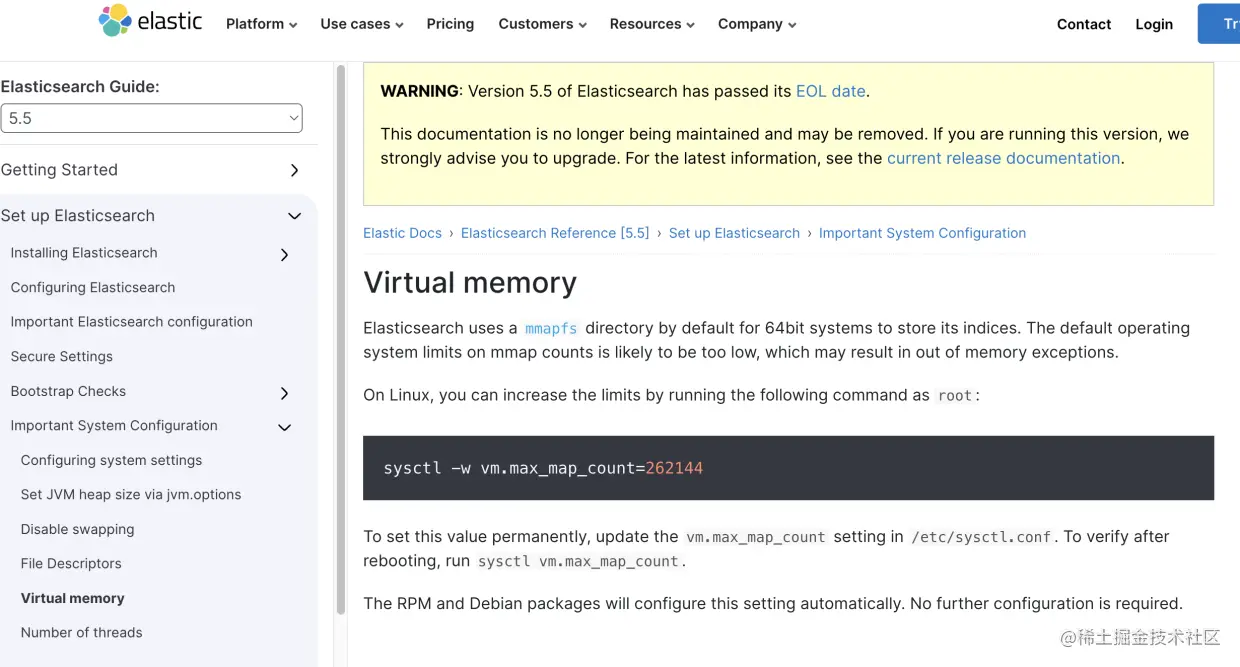Click Elasticsearch Reference [5.5] breadcrumb
The width and height of the screenshot is (1240, 667).
pos(555,233)
